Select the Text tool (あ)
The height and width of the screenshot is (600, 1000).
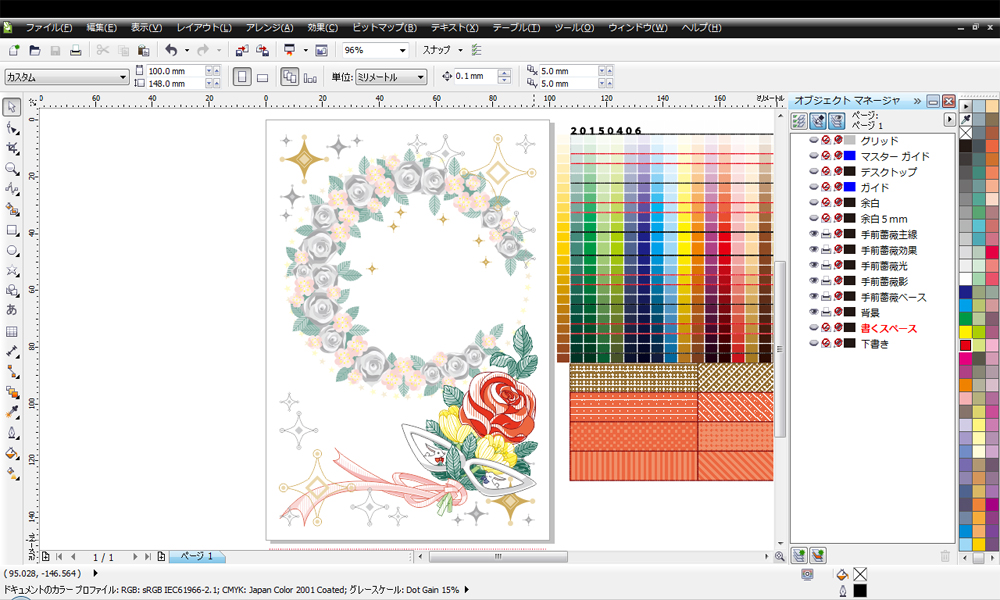(12, 310)
